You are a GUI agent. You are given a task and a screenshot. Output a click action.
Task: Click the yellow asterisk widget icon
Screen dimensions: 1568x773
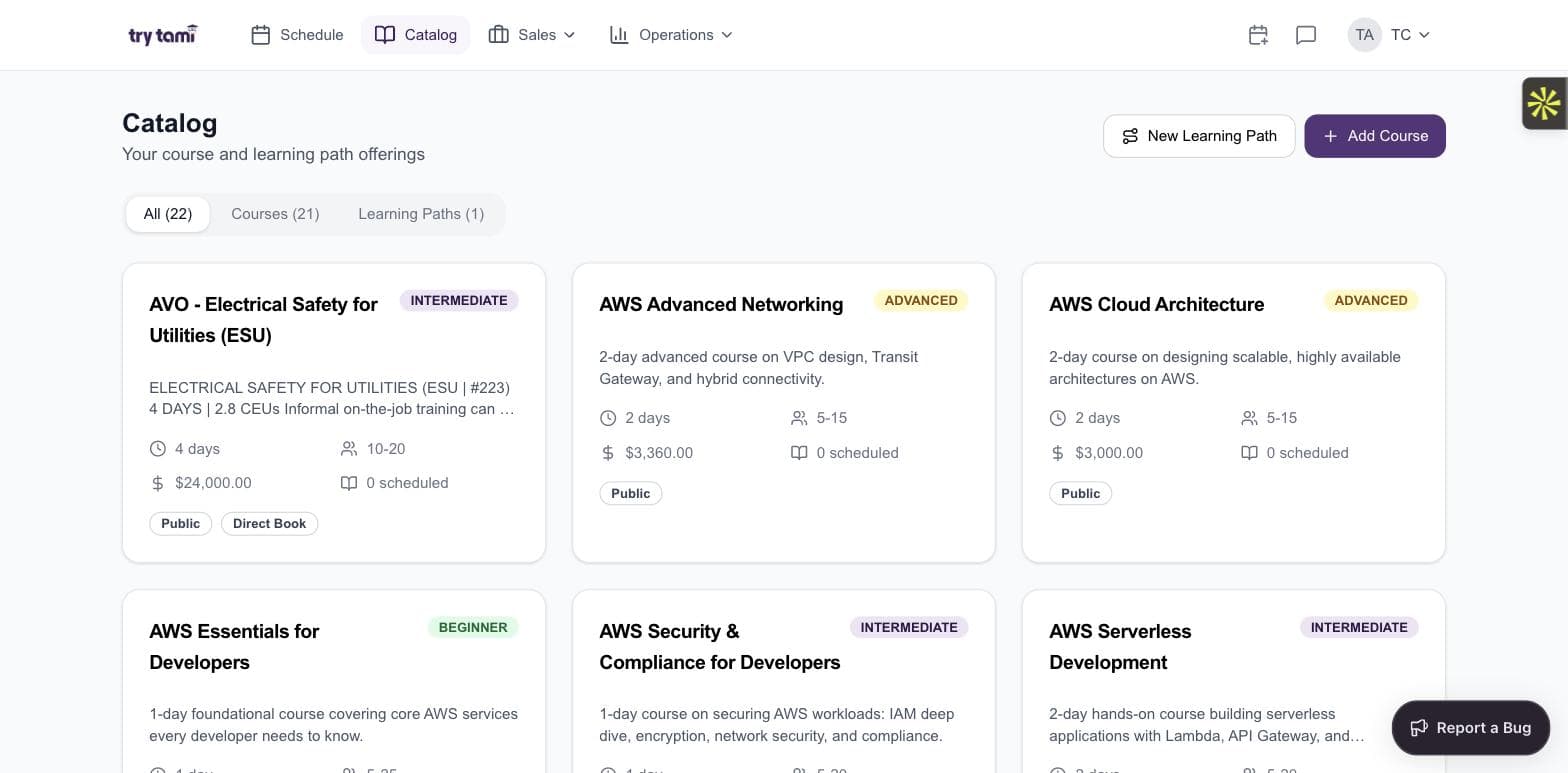(x=1544, y=103)
